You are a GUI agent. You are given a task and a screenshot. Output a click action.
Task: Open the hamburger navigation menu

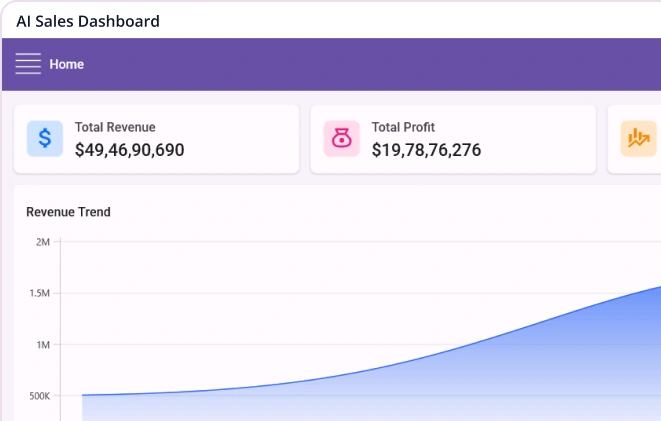tap(28, 64)
